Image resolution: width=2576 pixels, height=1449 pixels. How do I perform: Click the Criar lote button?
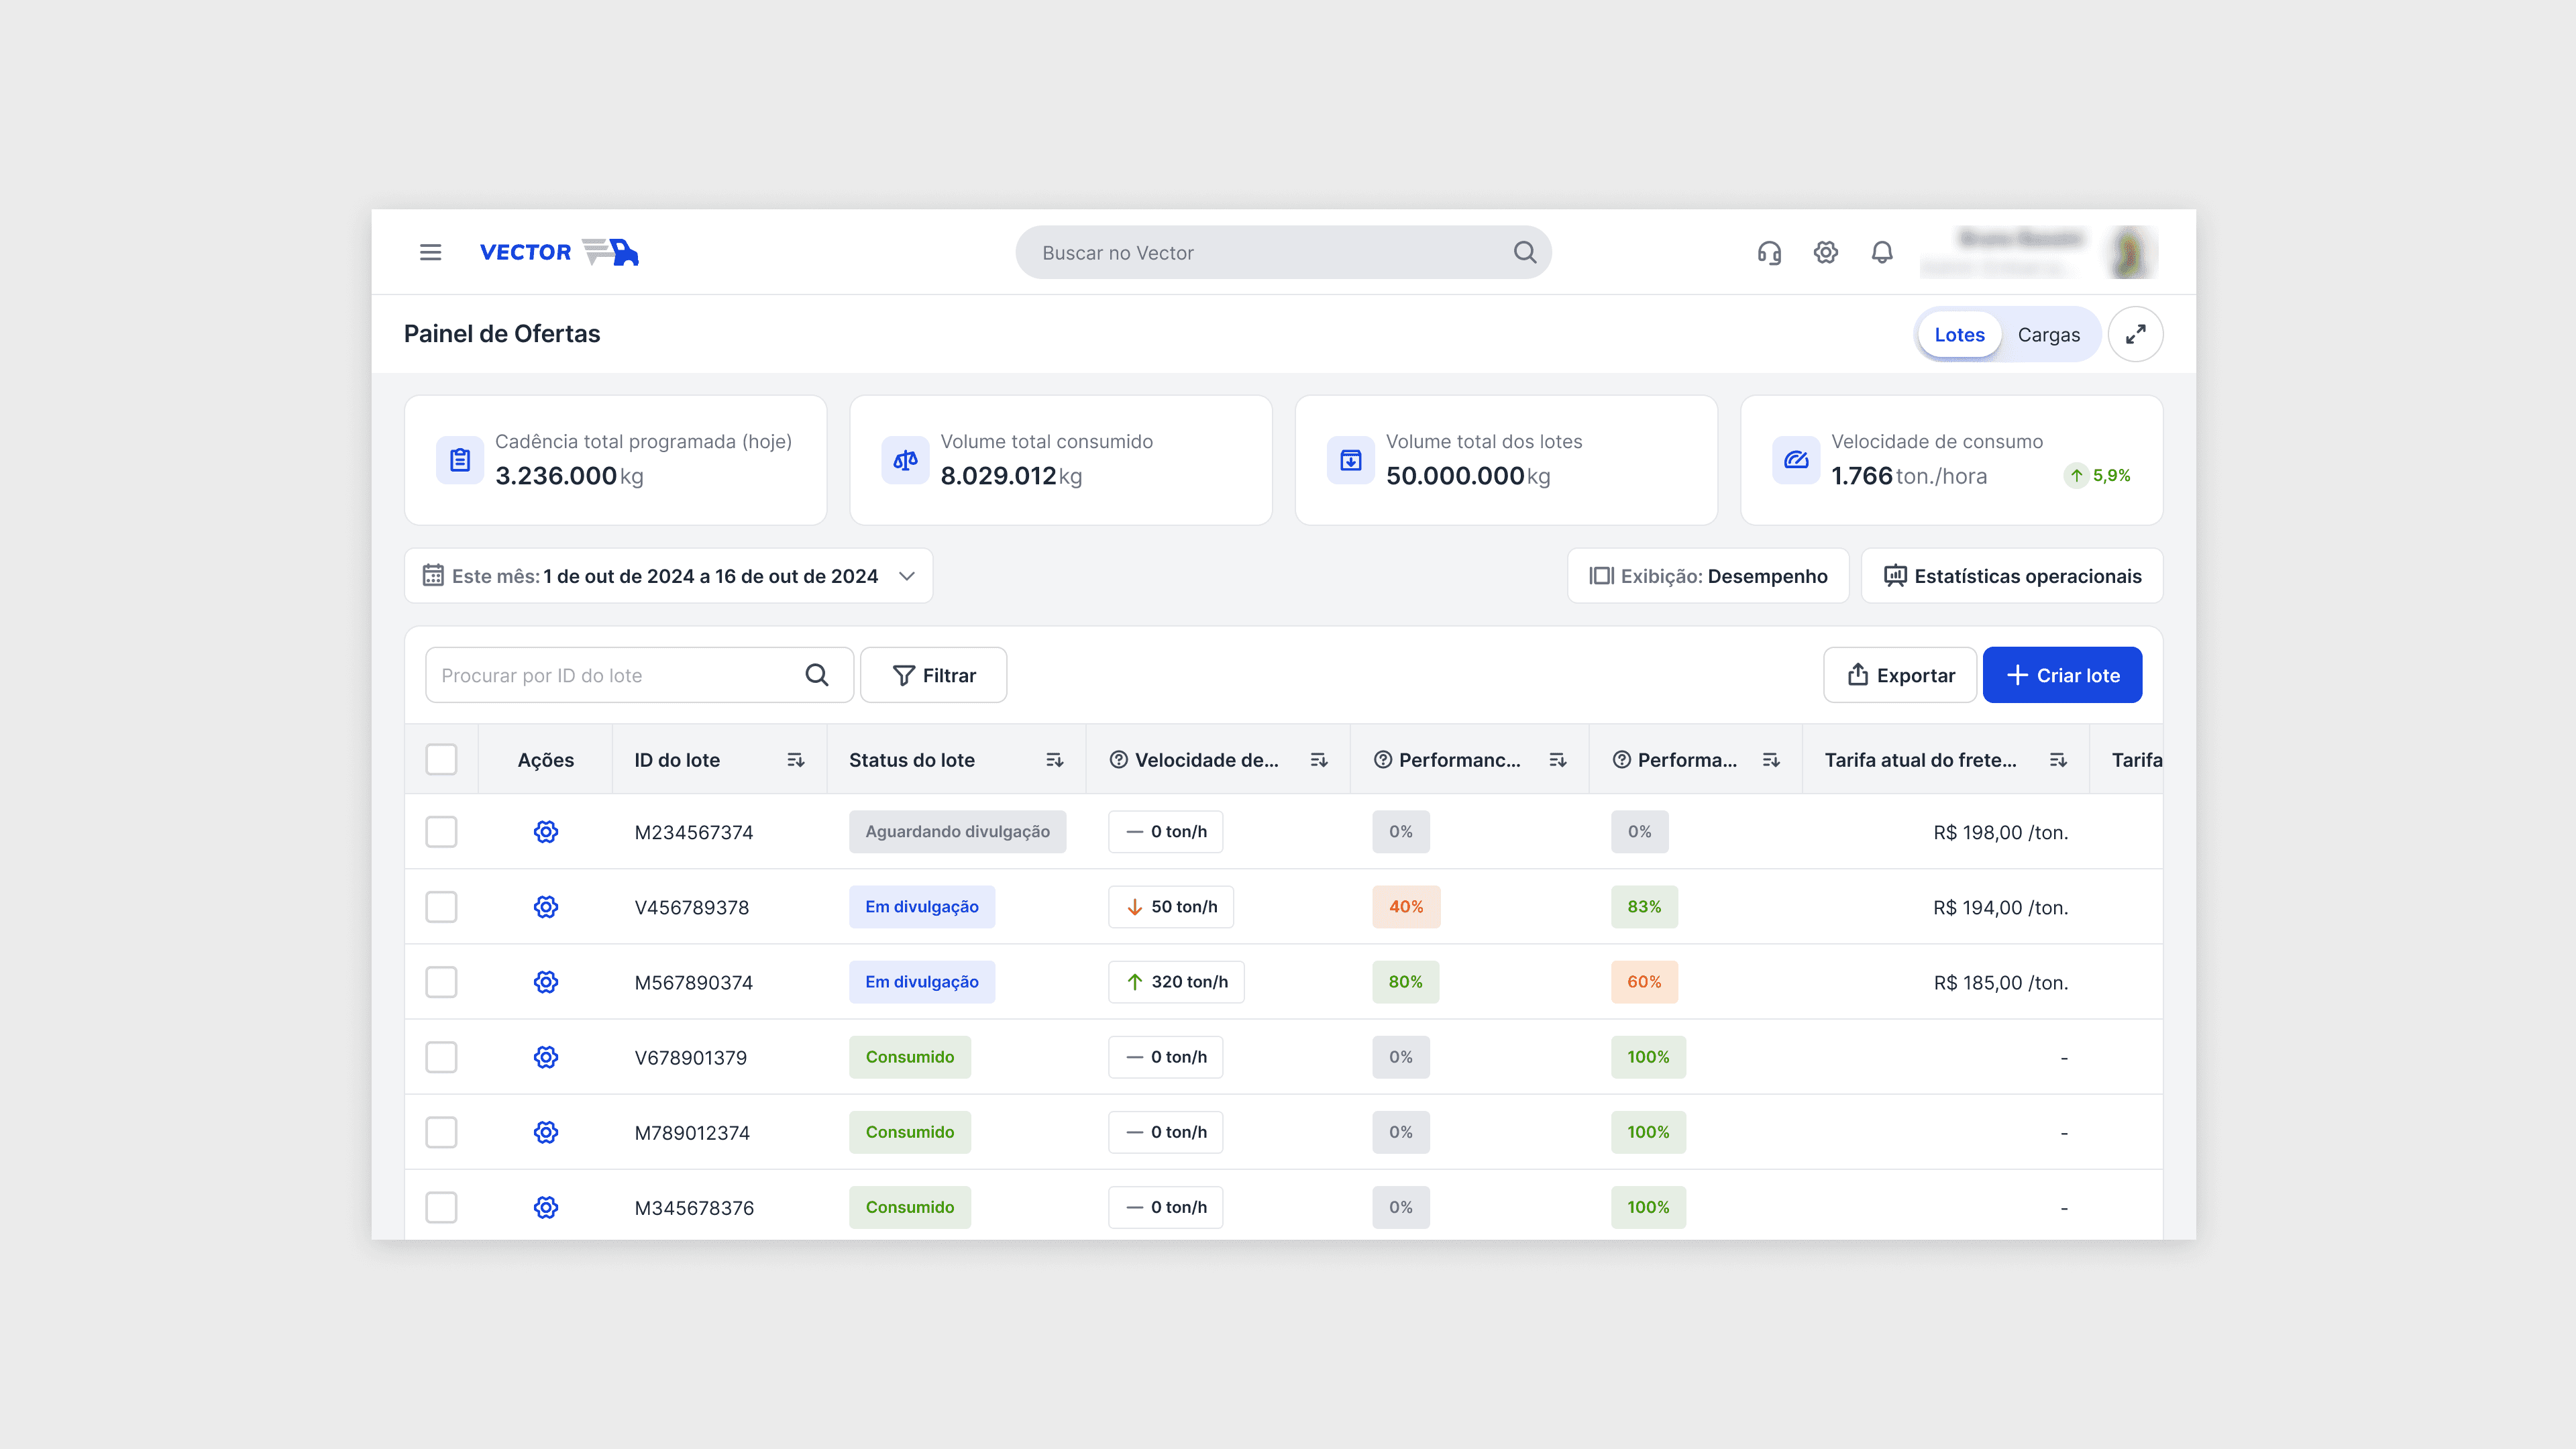click(x=2062, y=675)
